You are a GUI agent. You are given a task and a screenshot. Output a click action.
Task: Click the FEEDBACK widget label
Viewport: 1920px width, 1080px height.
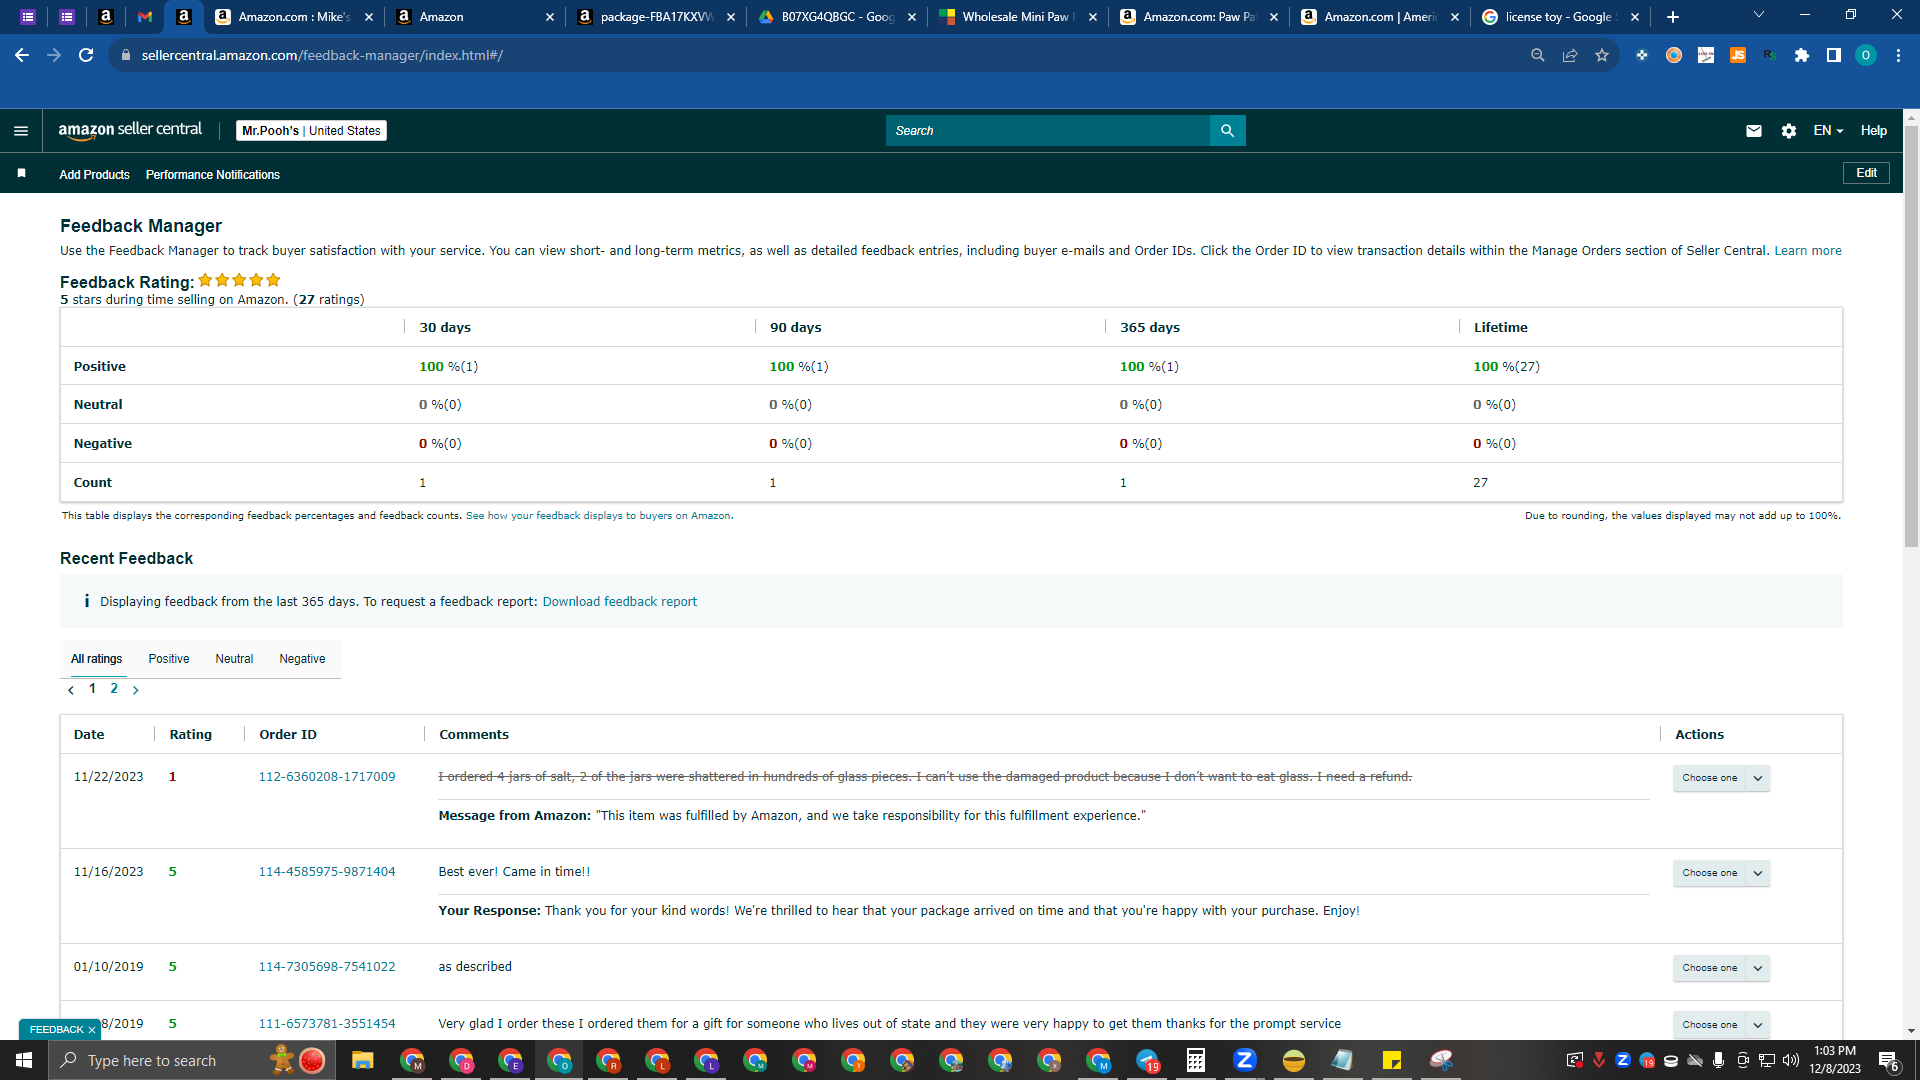click(56, 1030)
